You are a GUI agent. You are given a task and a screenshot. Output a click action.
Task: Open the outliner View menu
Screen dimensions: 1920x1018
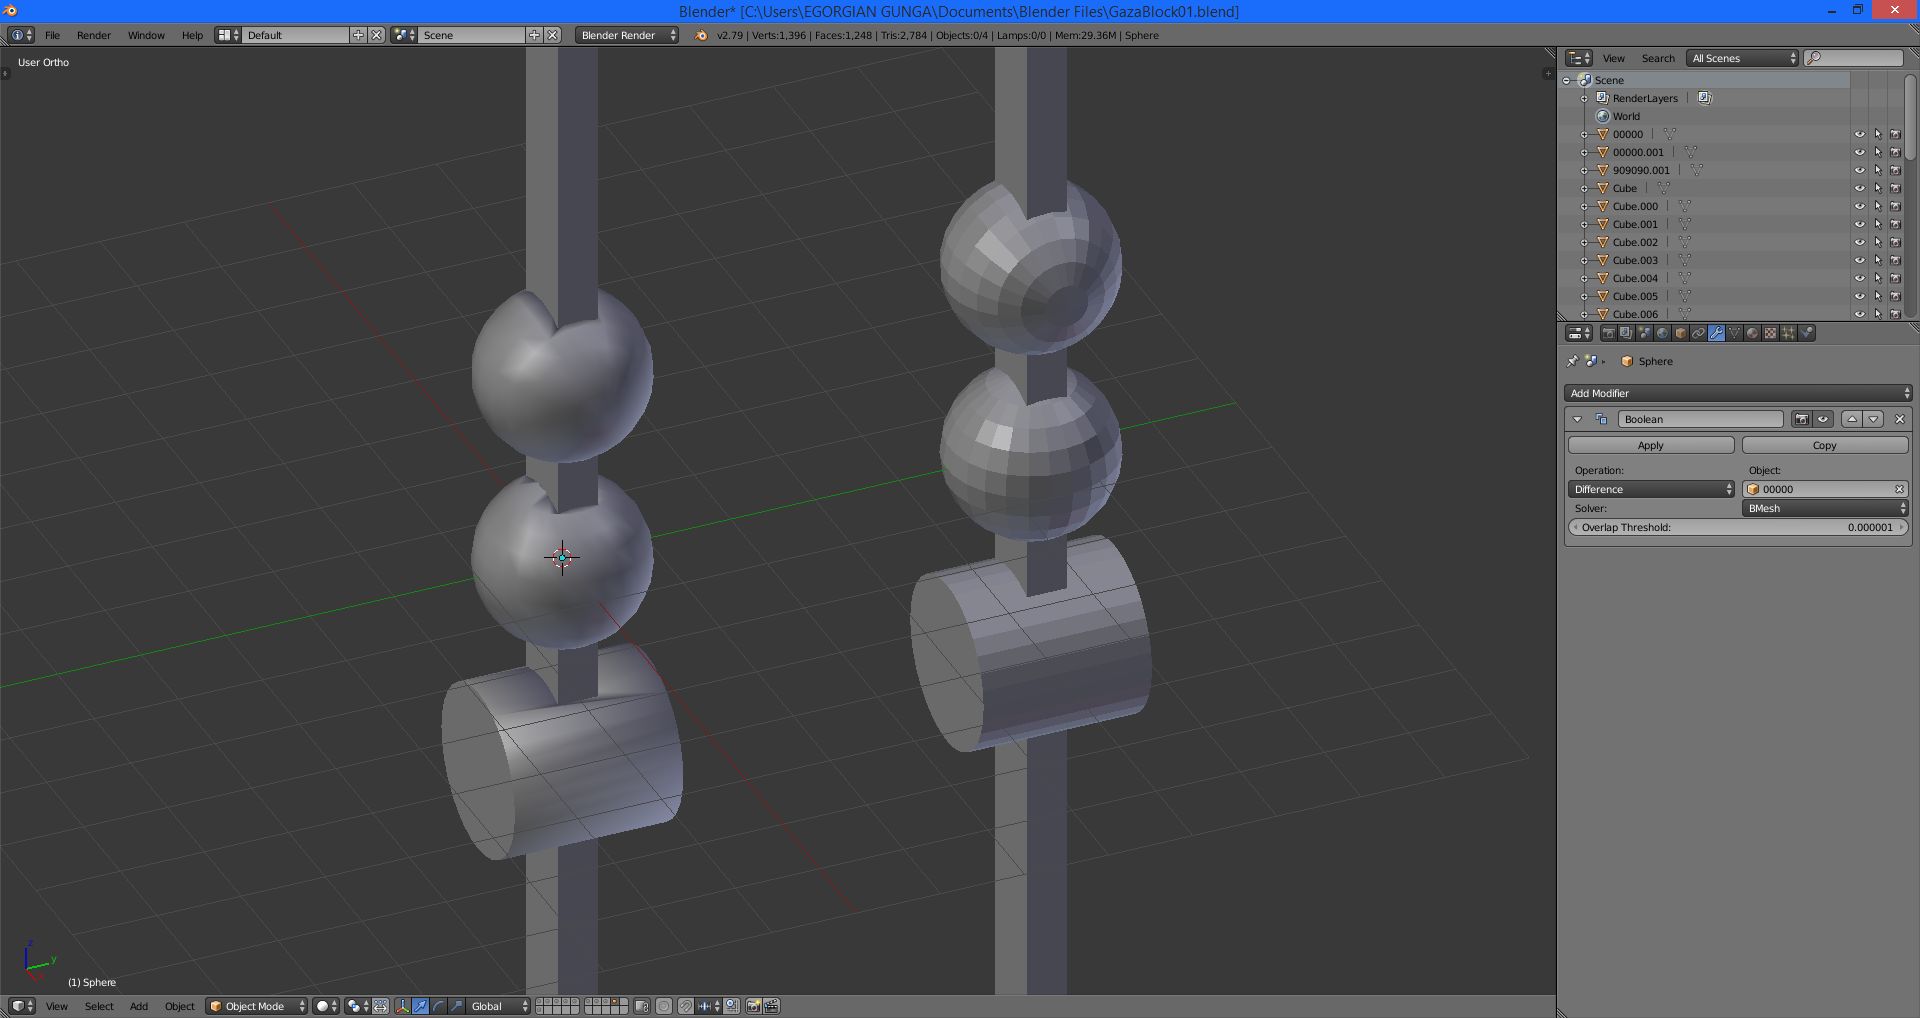point(1614,58)
